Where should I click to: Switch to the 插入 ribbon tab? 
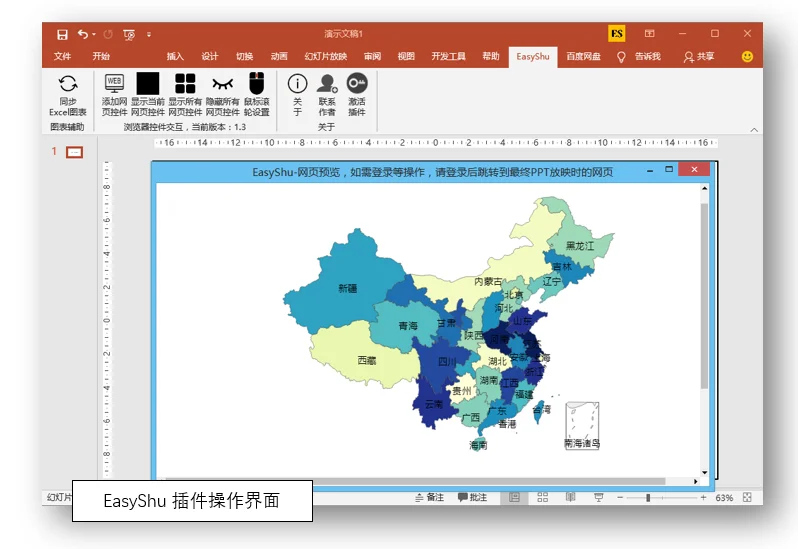coord(175,56)
